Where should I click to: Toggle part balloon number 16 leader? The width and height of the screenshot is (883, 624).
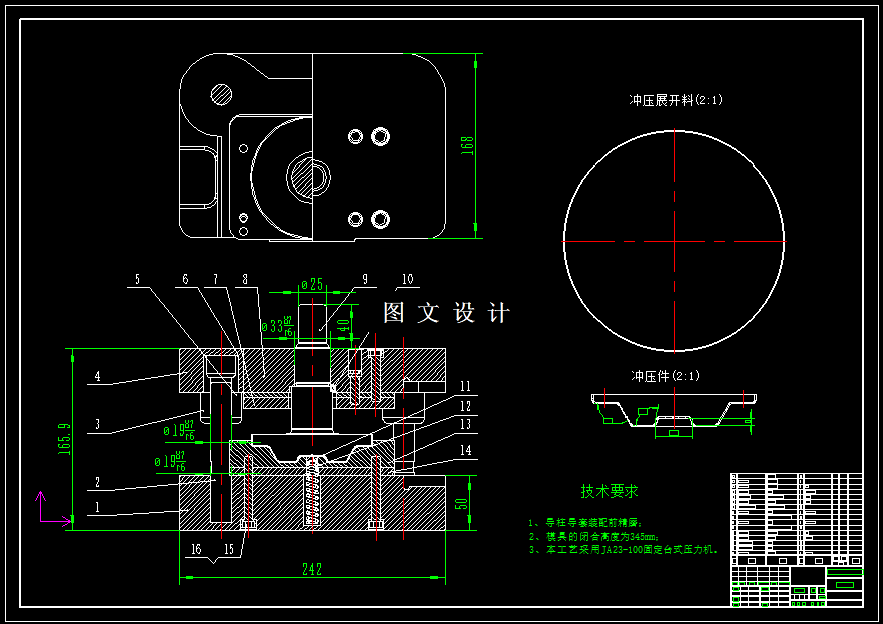click(x=196, y=548)
